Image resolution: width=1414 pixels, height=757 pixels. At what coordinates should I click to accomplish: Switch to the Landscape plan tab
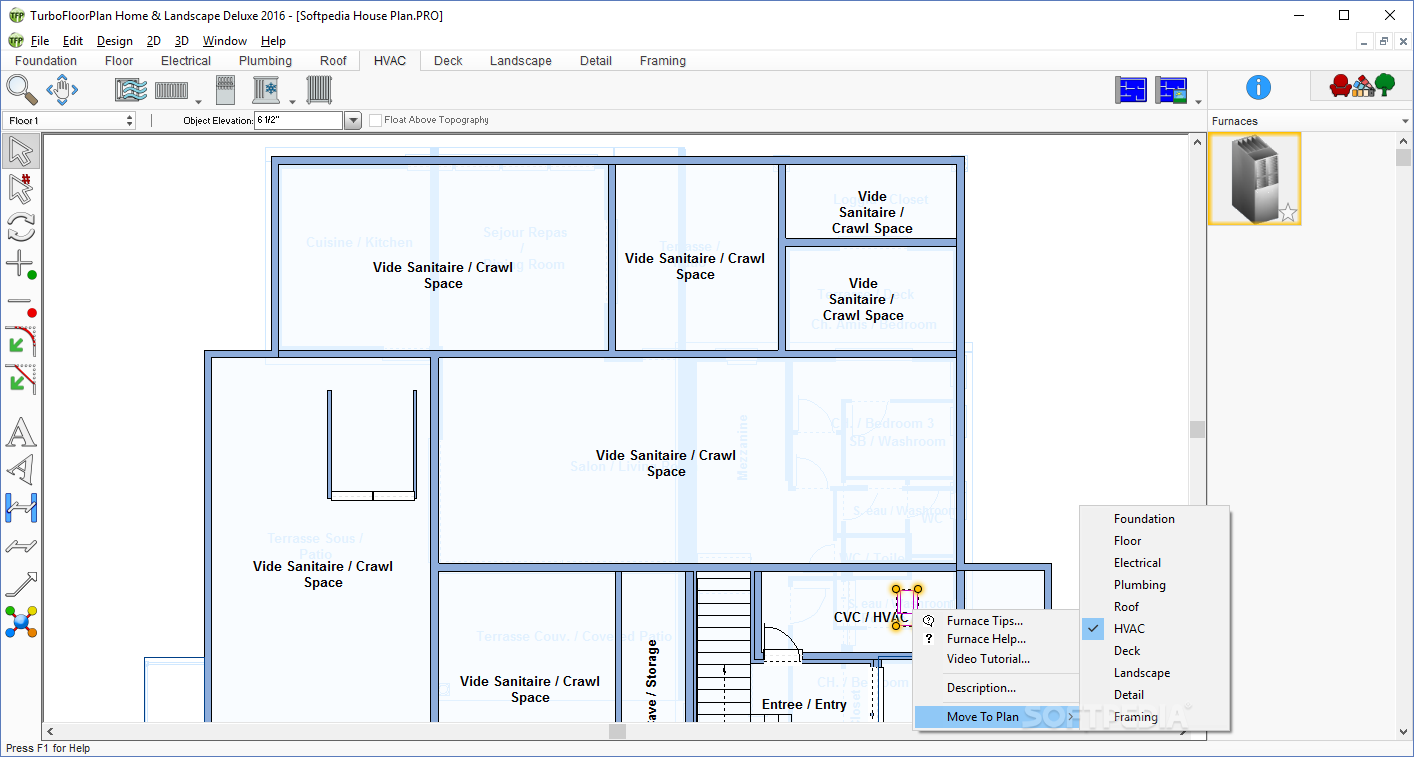point(520,61)
